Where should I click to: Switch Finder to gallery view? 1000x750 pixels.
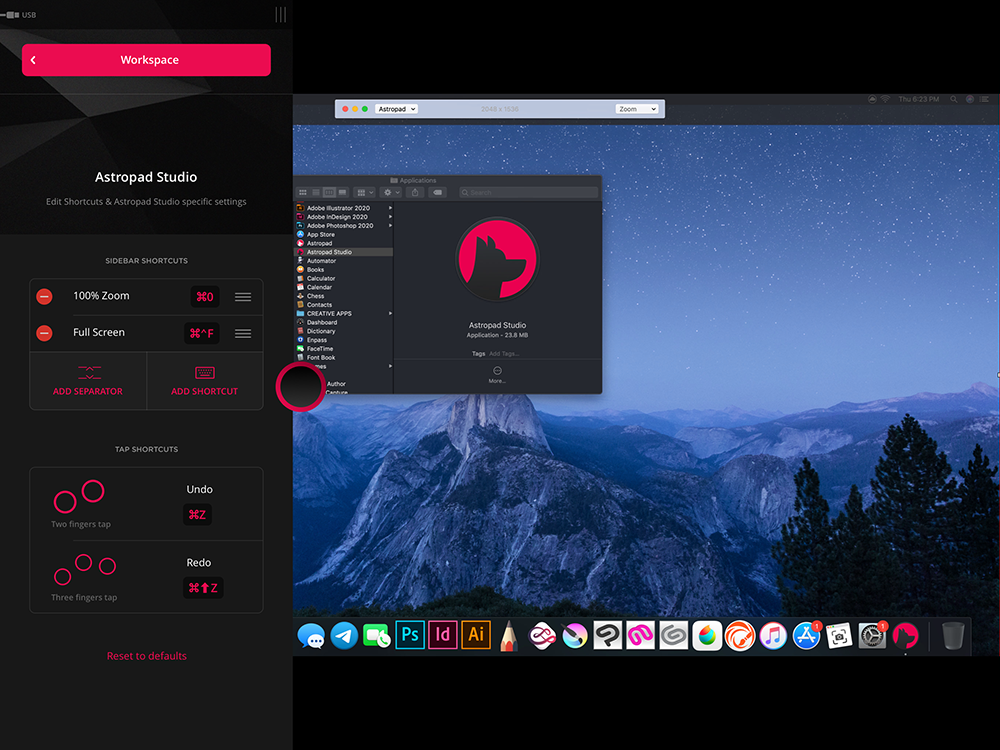342,192
